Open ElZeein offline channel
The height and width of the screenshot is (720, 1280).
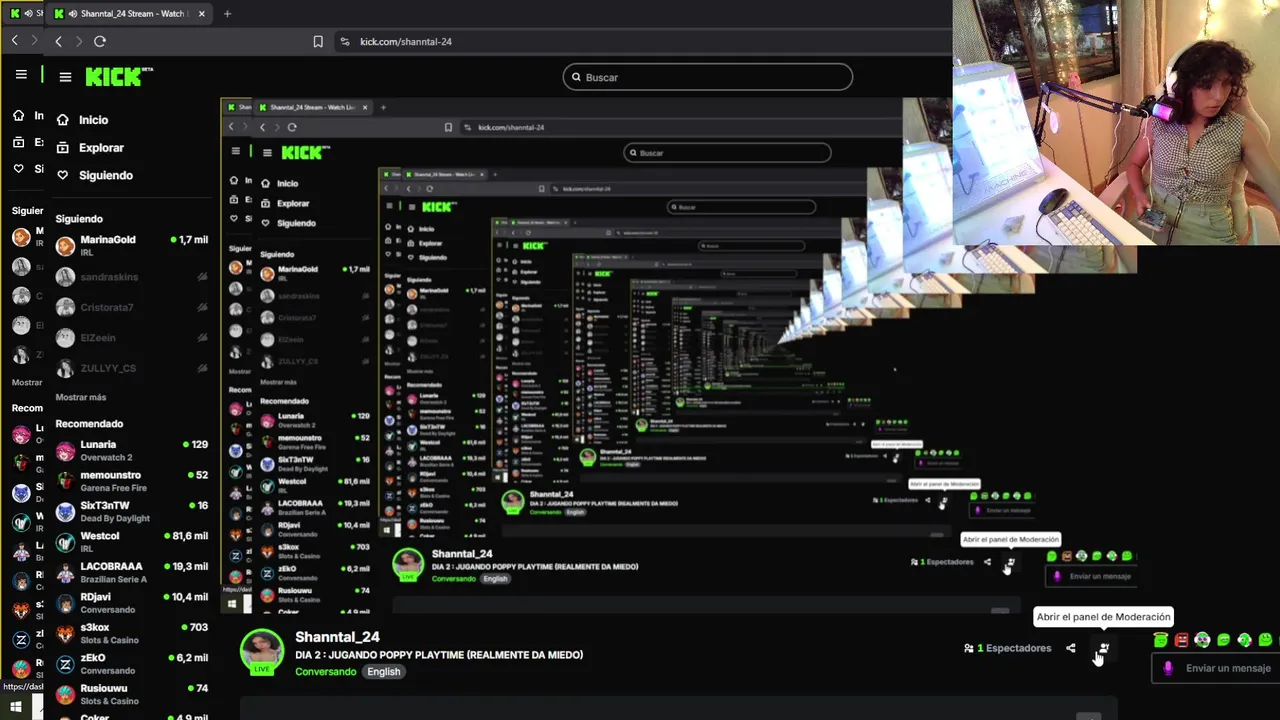click(131, 338)
